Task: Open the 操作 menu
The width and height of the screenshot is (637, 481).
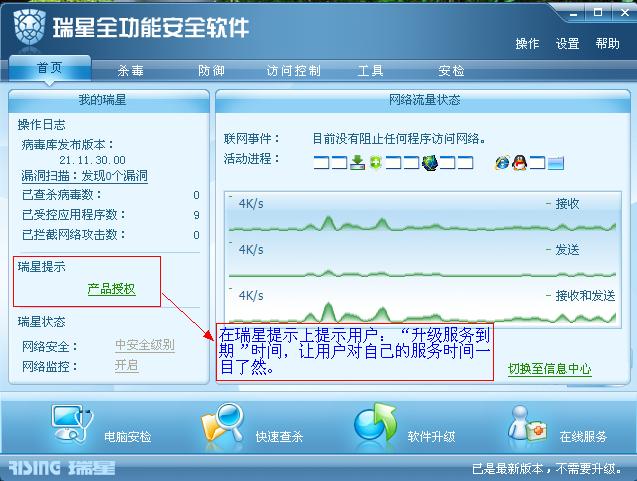Action: click(527, 43)
